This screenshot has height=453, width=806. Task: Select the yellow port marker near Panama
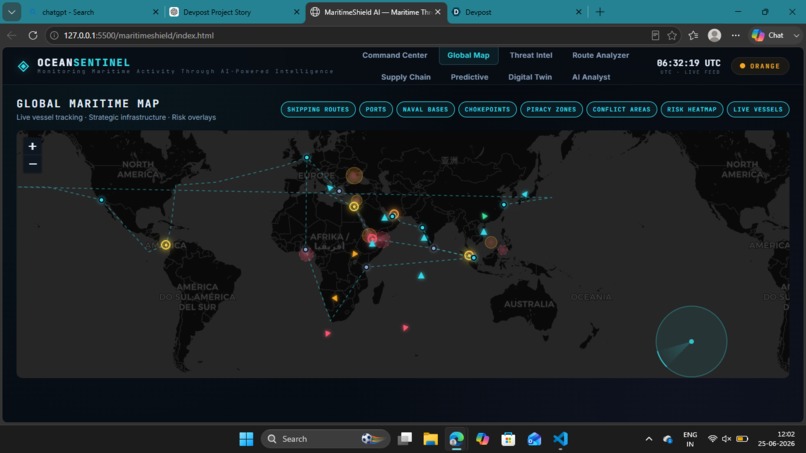pyautogui.click(x=166, y=245)
